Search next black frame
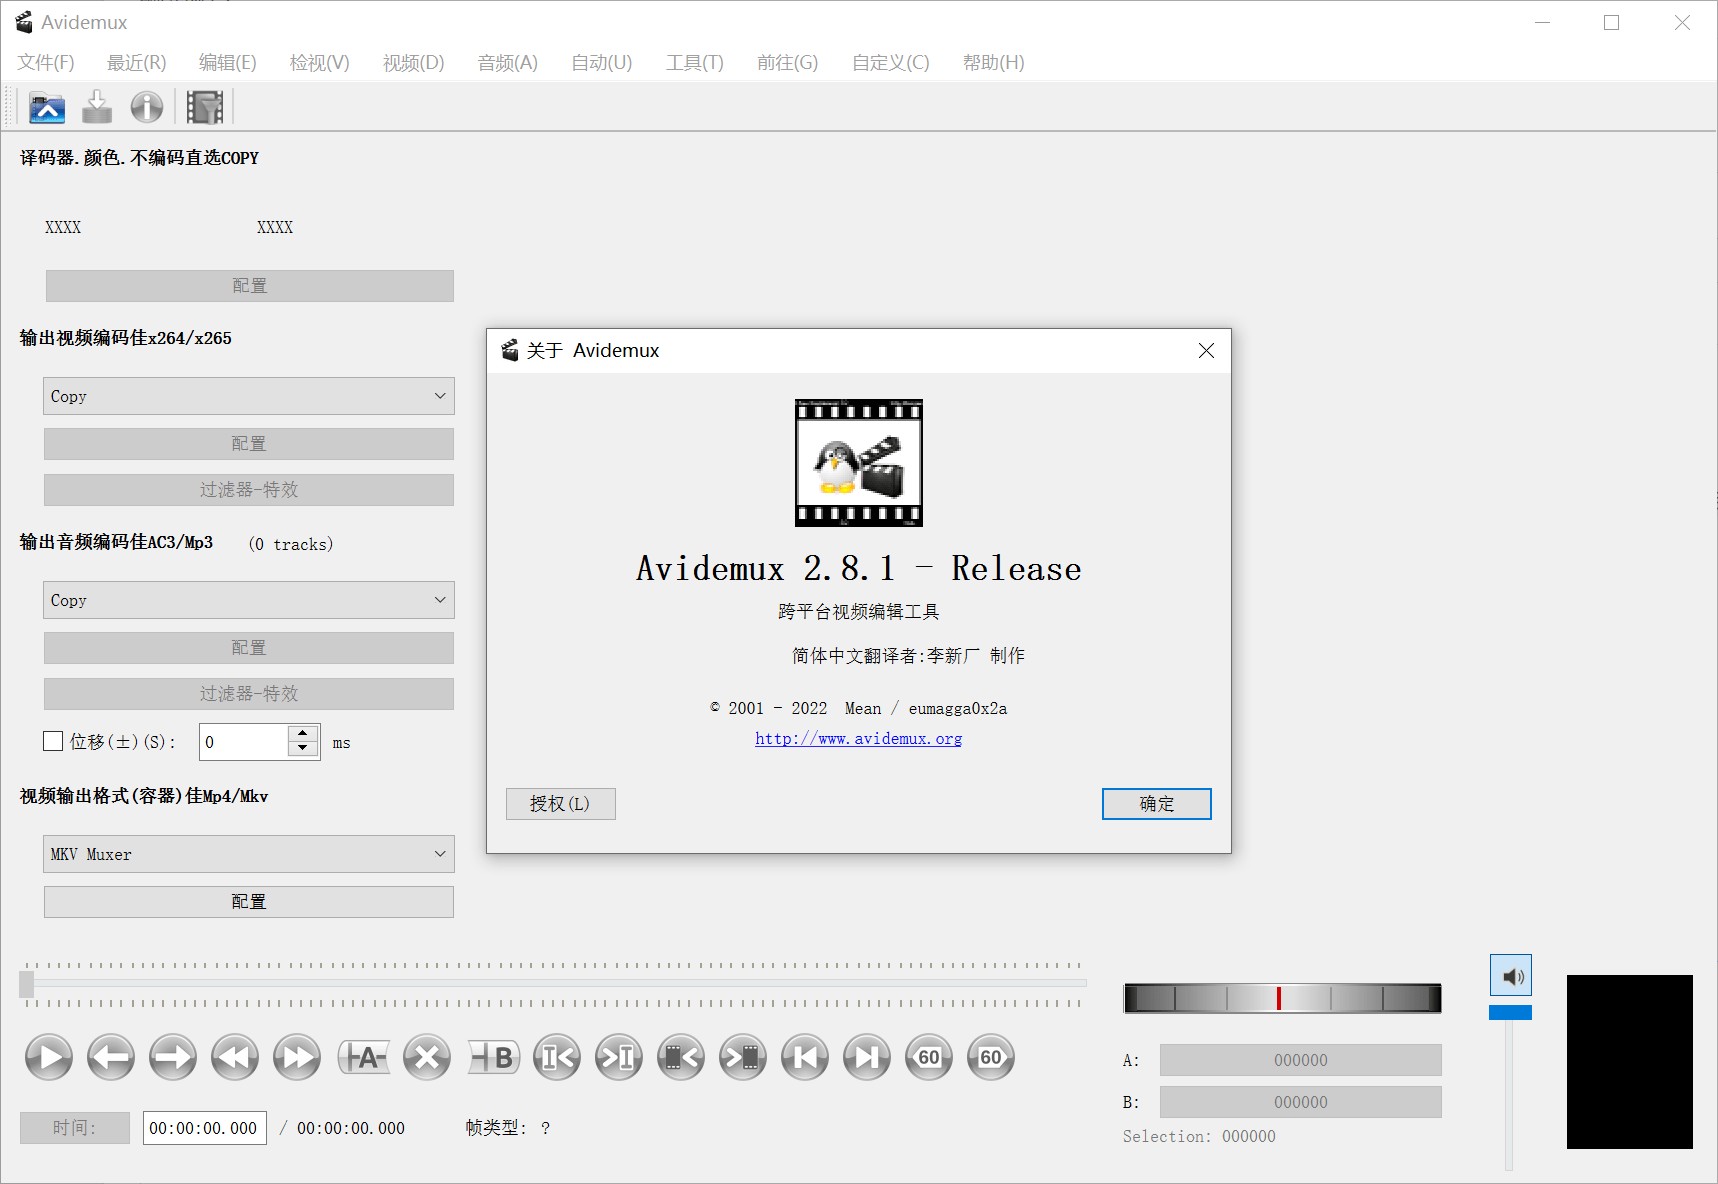Viewport: 1718px width, 1184px height. (x=743, y=1057)
